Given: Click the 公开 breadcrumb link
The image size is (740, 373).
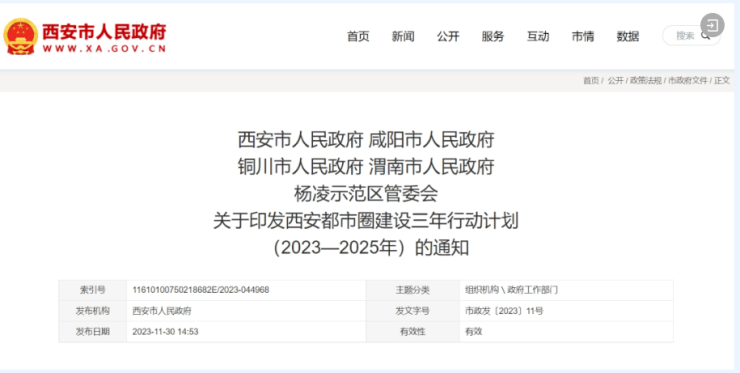Looking at the screenshot, I should (615, 81).
